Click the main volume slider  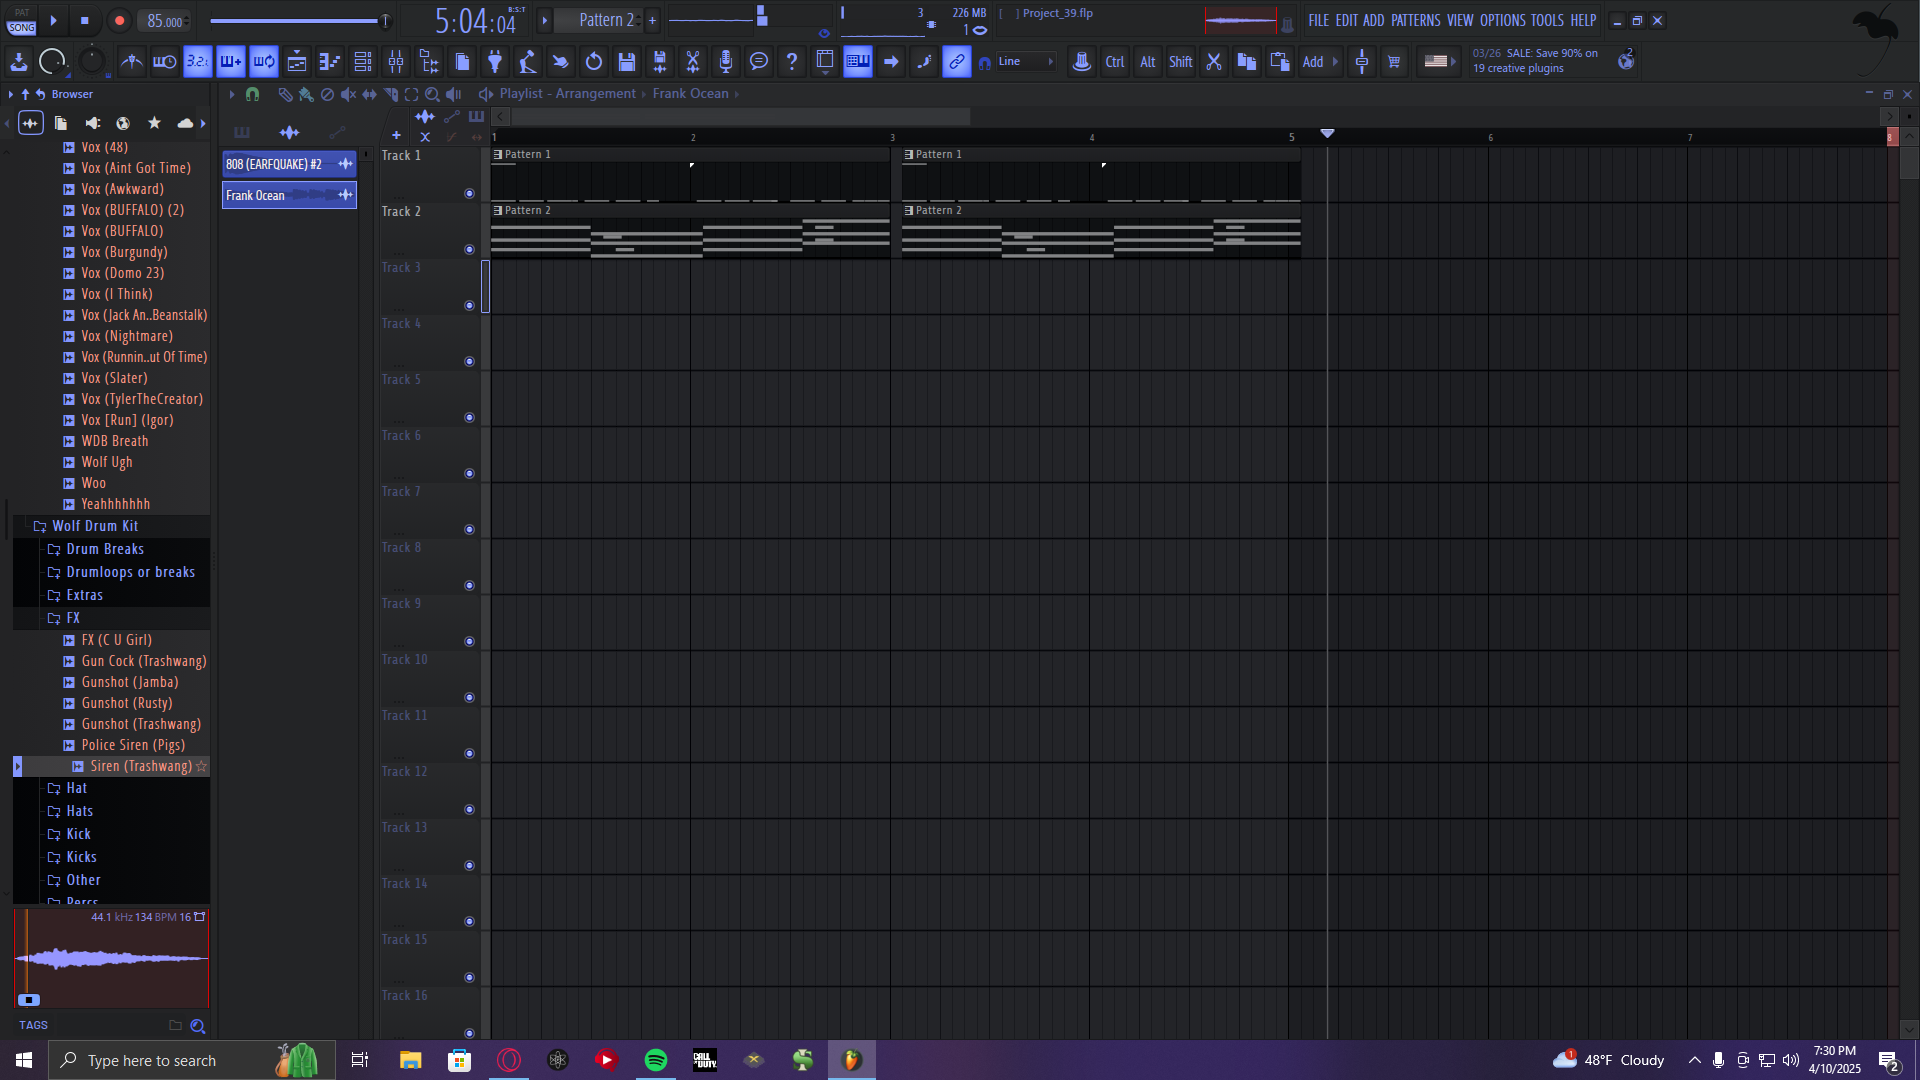tap(297, 21)
